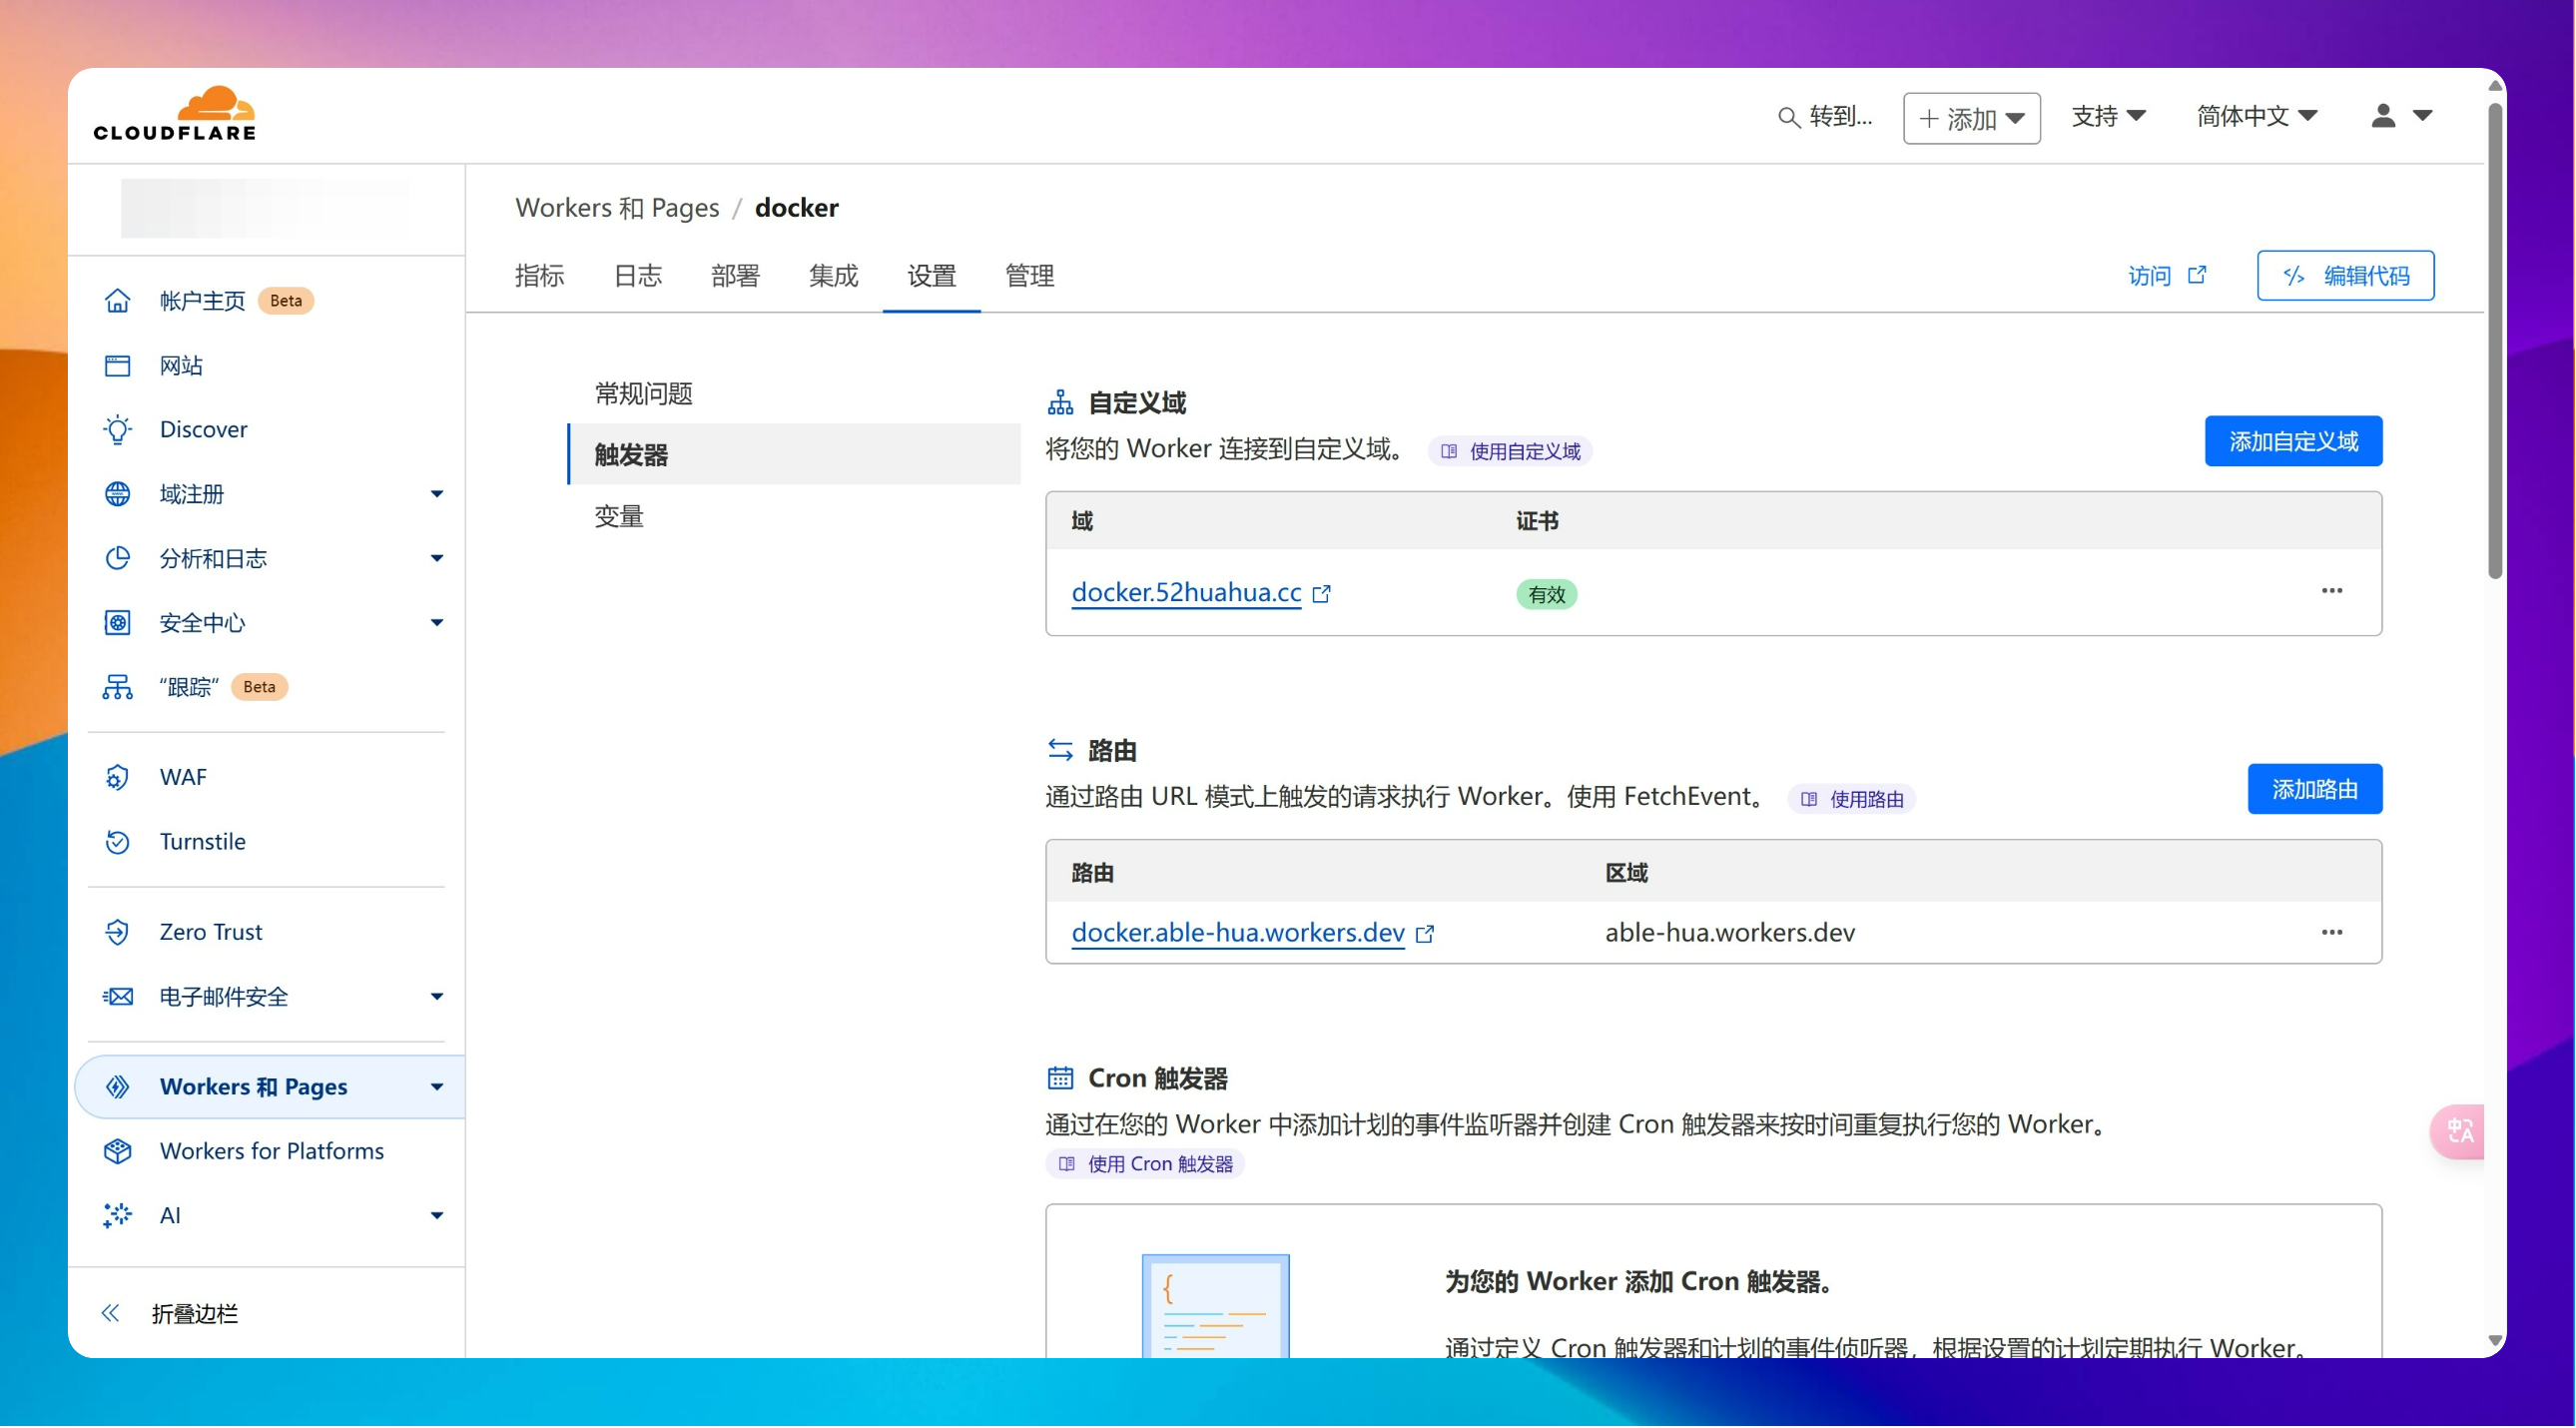The width and height of the screenshot is (2576, 1428).
Task: Click the 转到... search field
Action: click(x=1827, y=118)
